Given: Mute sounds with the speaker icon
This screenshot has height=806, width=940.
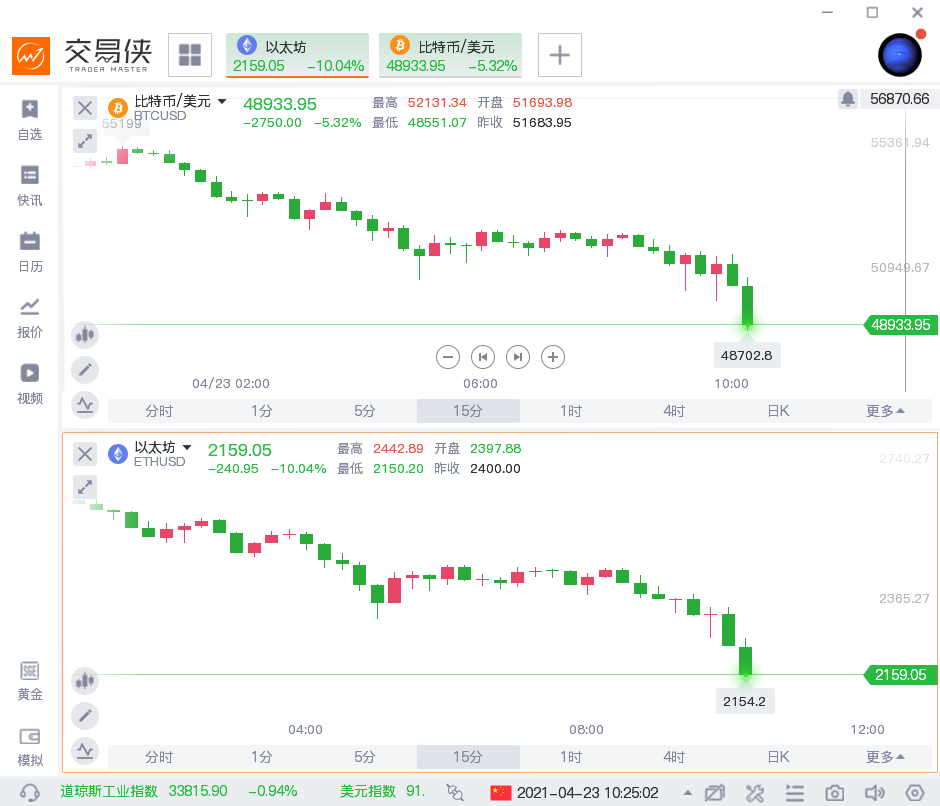Looking at the screenshot, I should [876, 792].
